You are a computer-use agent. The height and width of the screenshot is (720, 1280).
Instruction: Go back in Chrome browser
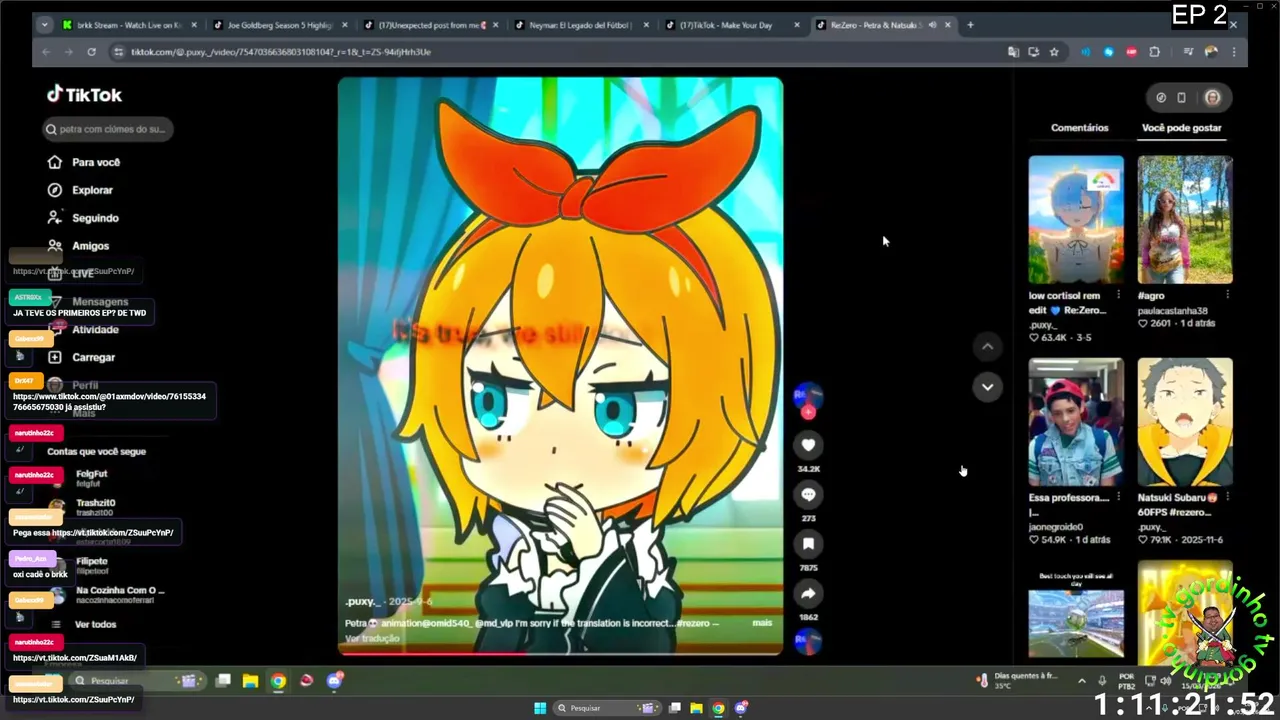(45, 52)
